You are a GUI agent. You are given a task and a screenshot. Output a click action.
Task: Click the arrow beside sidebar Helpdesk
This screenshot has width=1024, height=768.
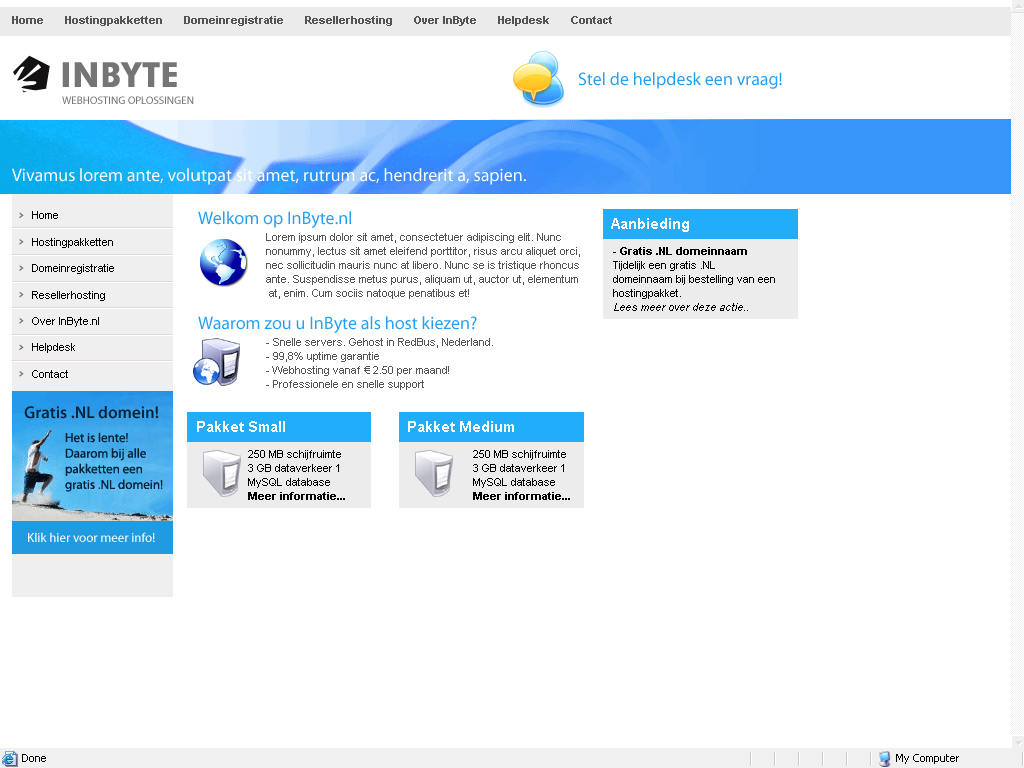click(x=21, y=347)
